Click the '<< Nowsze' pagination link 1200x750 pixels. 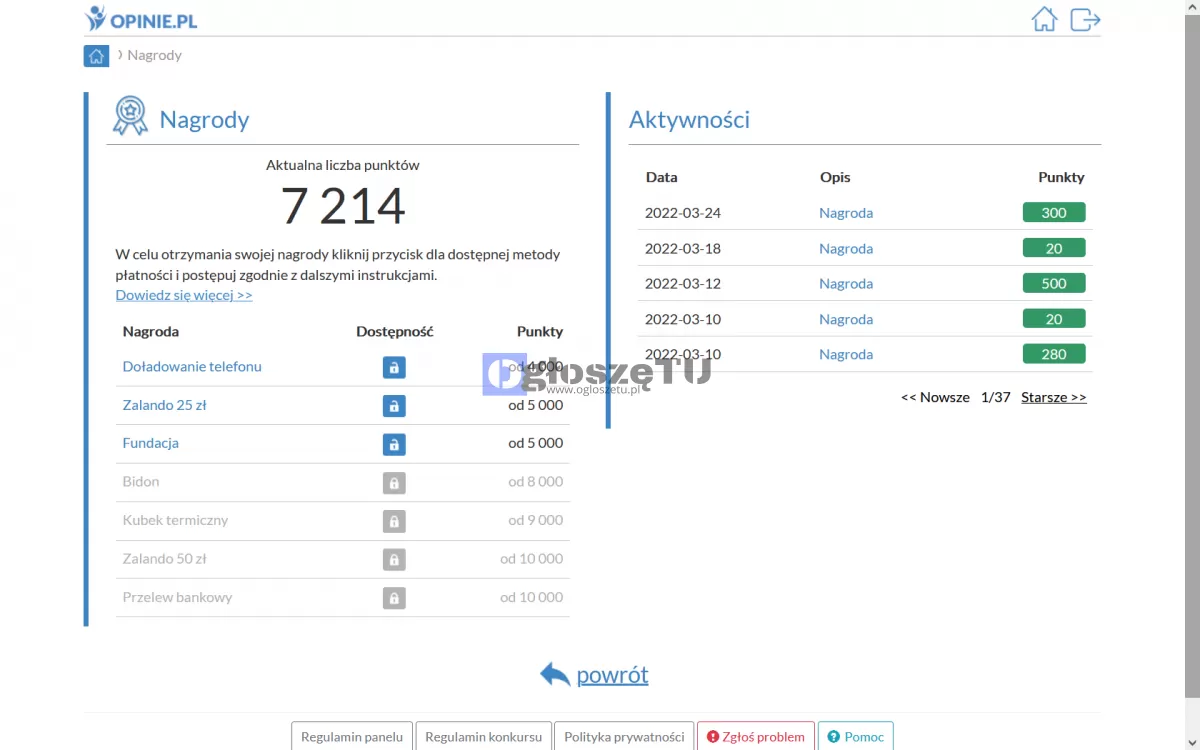tap(935, 397)
